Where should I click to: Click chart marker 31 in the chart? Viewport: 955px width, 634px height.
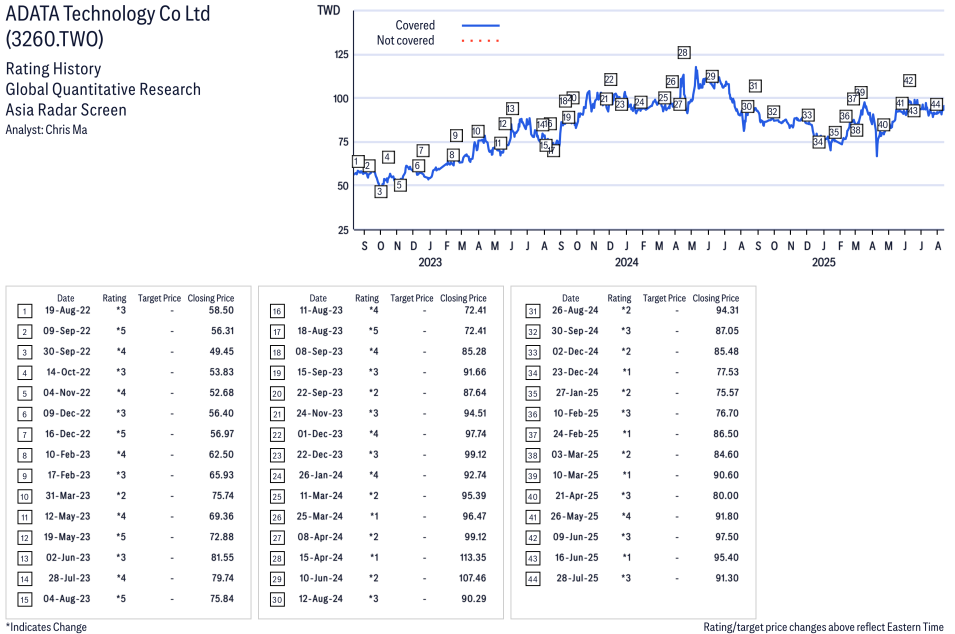[754, 86]
